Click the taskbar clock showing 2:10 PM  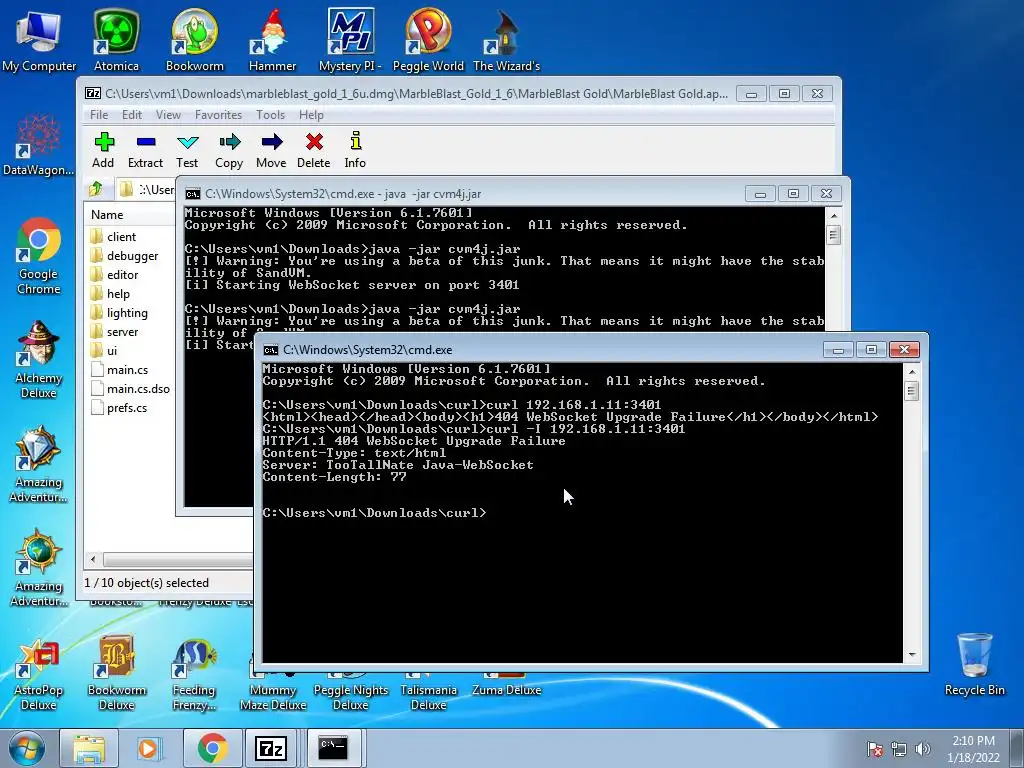(973, 748)
